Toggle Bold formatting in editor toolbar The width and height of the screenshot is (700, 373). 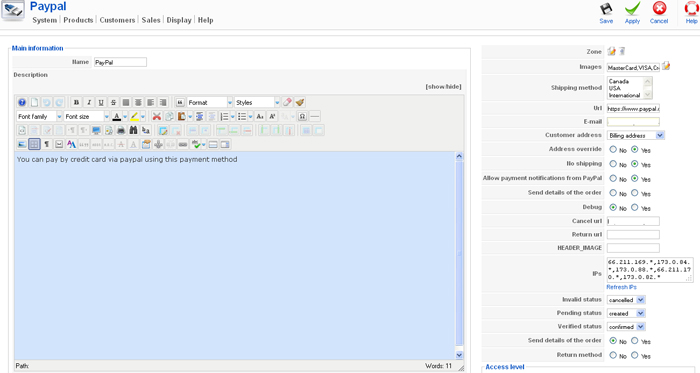(76, 103)
